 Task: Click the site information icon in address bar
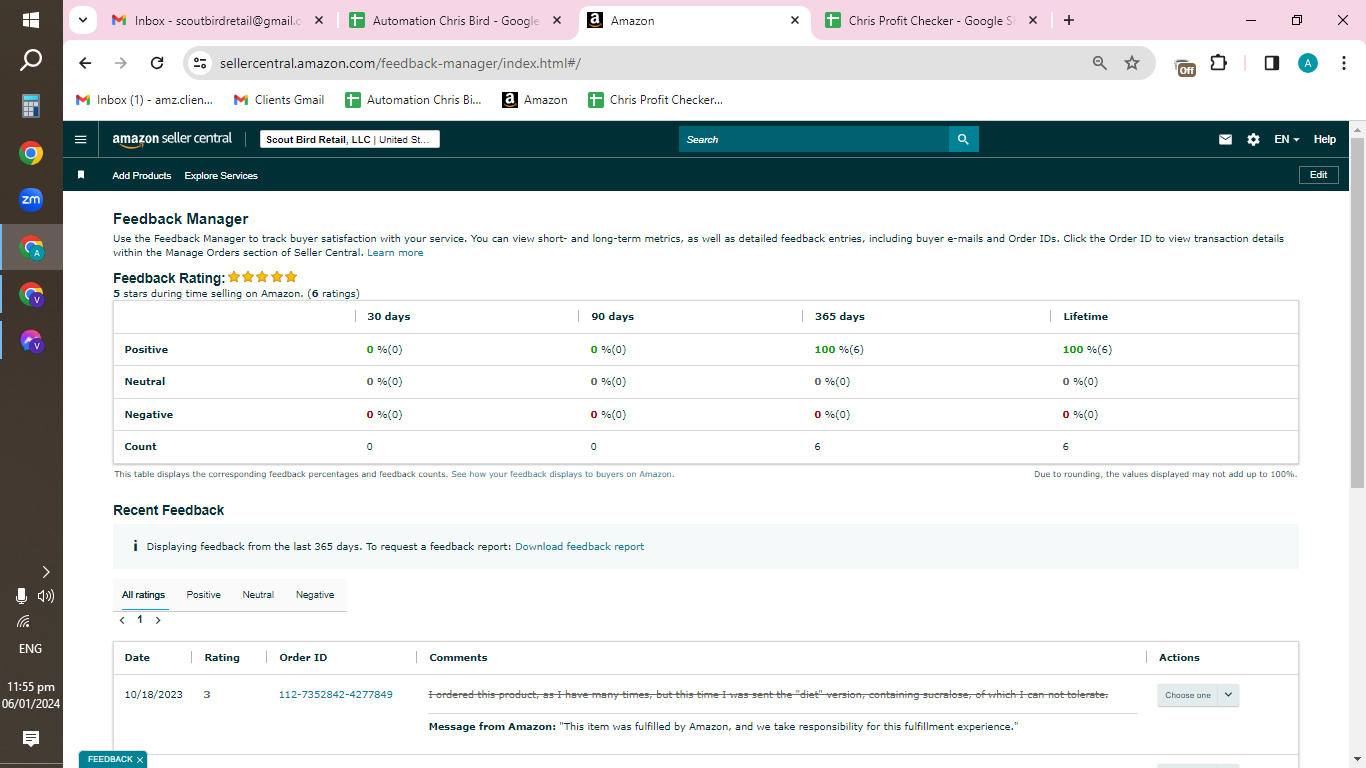[200, 63]
